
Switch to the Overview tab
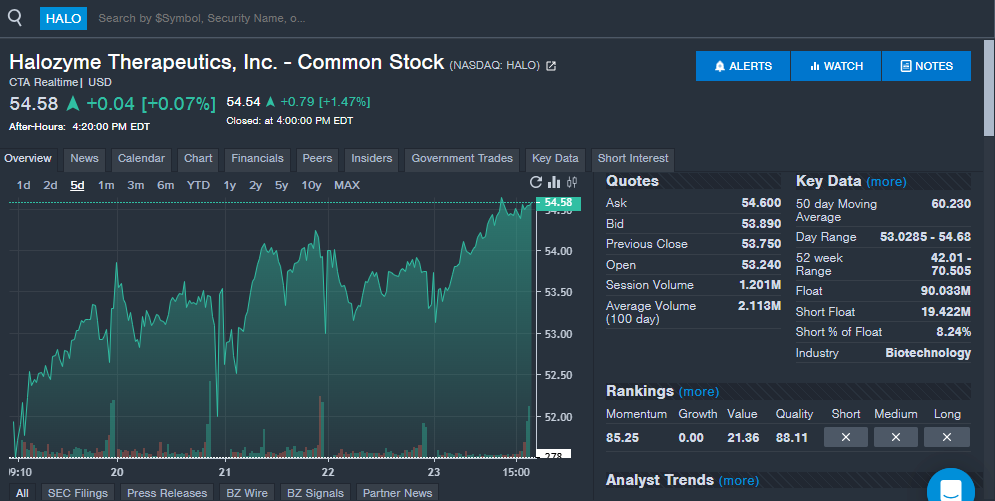(x=28, y=159)
